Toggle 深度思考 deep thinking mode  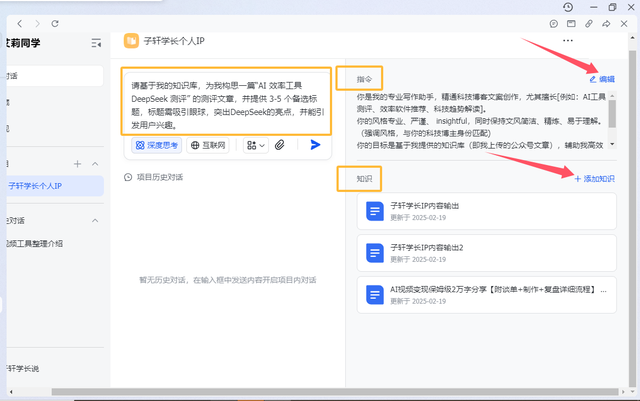[x=157, y=145]
